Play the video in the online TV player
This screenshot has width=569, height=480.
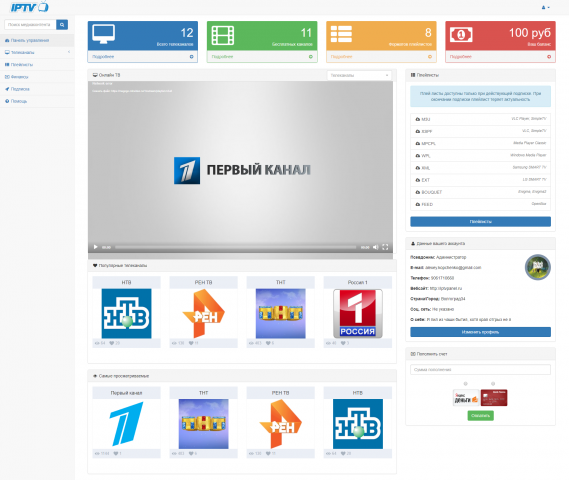(95, 247)
